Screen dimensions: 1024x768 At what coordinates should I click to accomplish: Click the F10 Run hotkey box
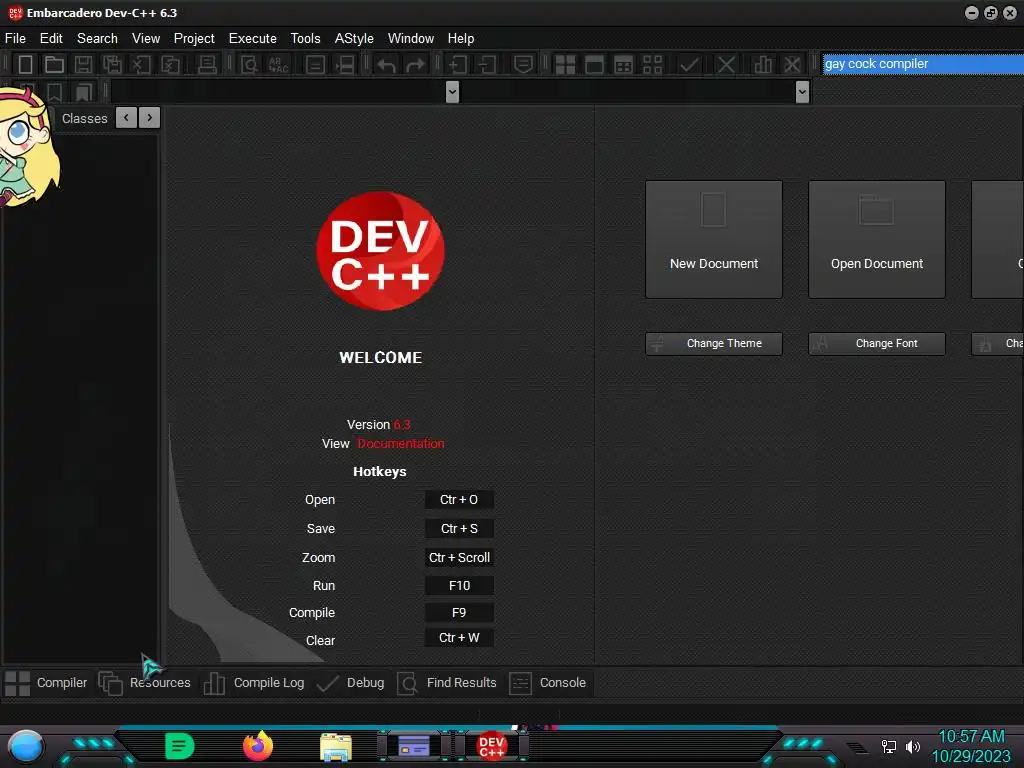(459, 586)
